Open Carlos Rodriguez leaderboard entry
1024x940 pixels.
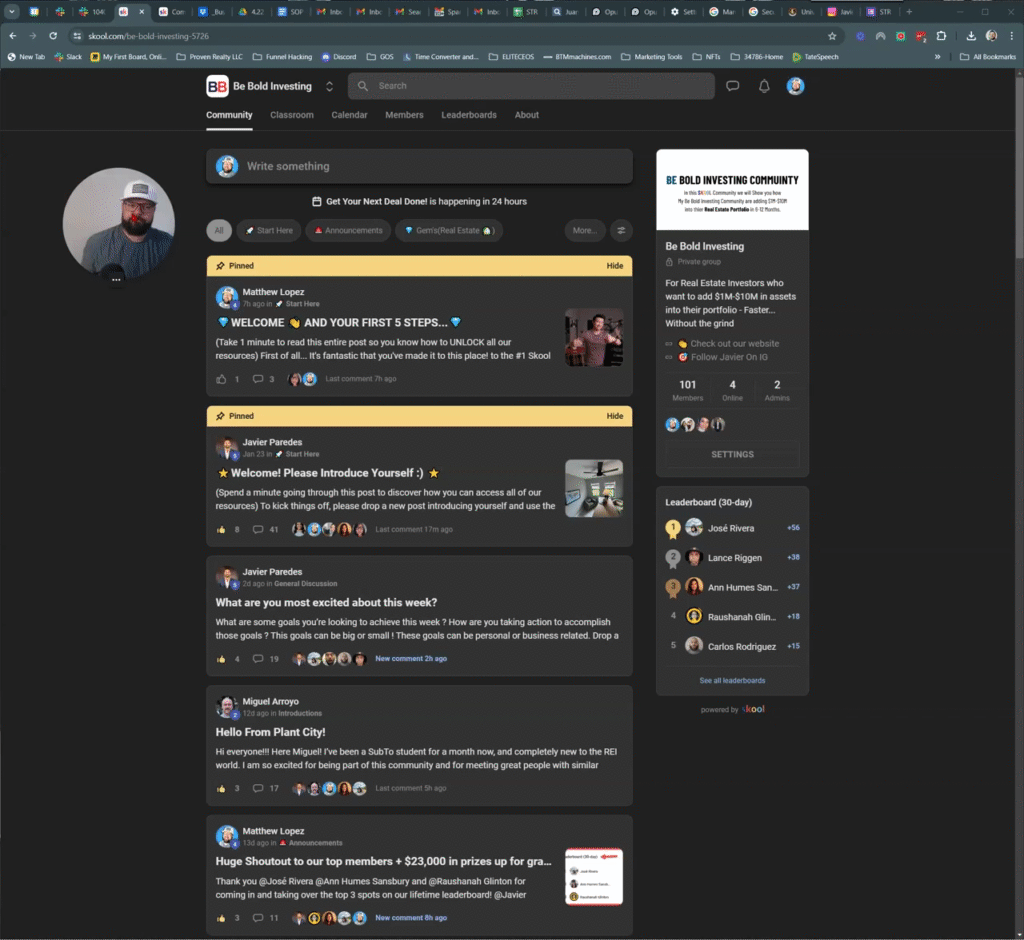[732, 647]
